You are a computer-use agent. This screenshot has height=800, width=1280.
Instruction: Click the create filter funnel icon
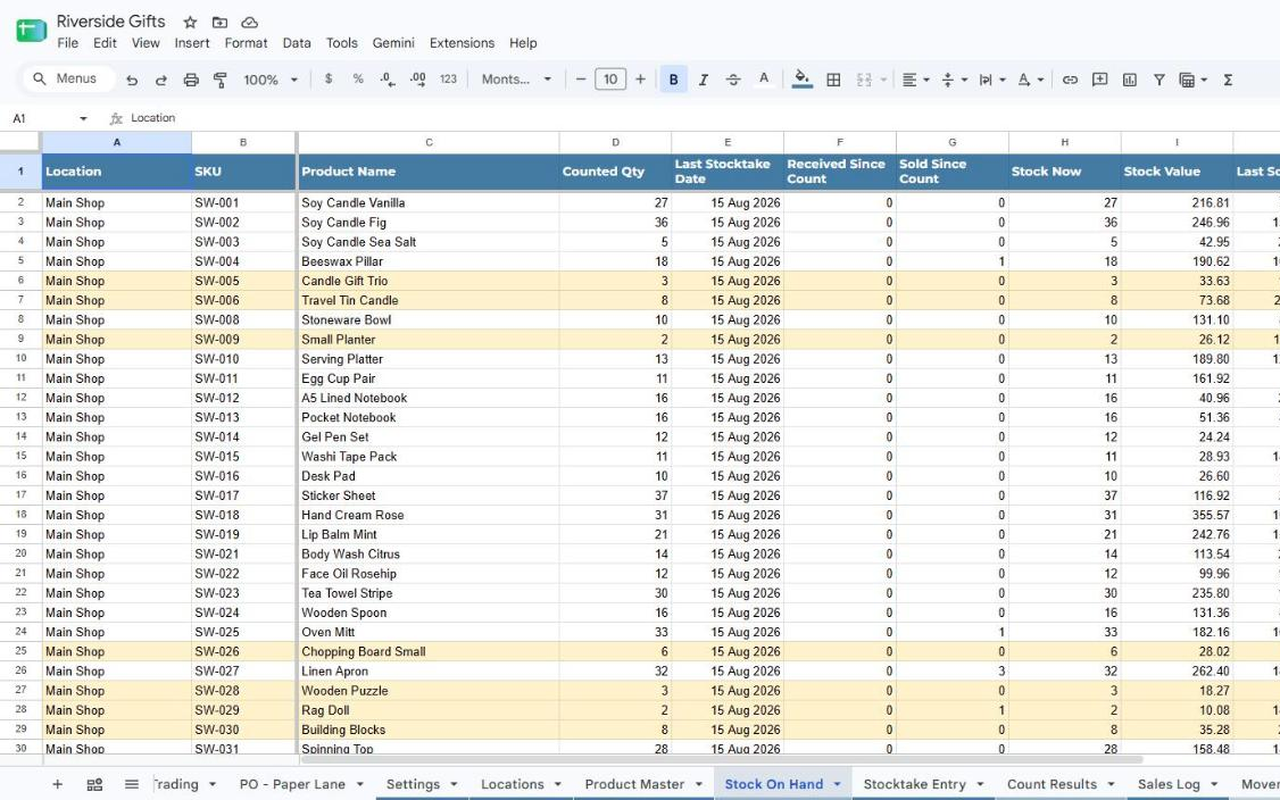1159,80
